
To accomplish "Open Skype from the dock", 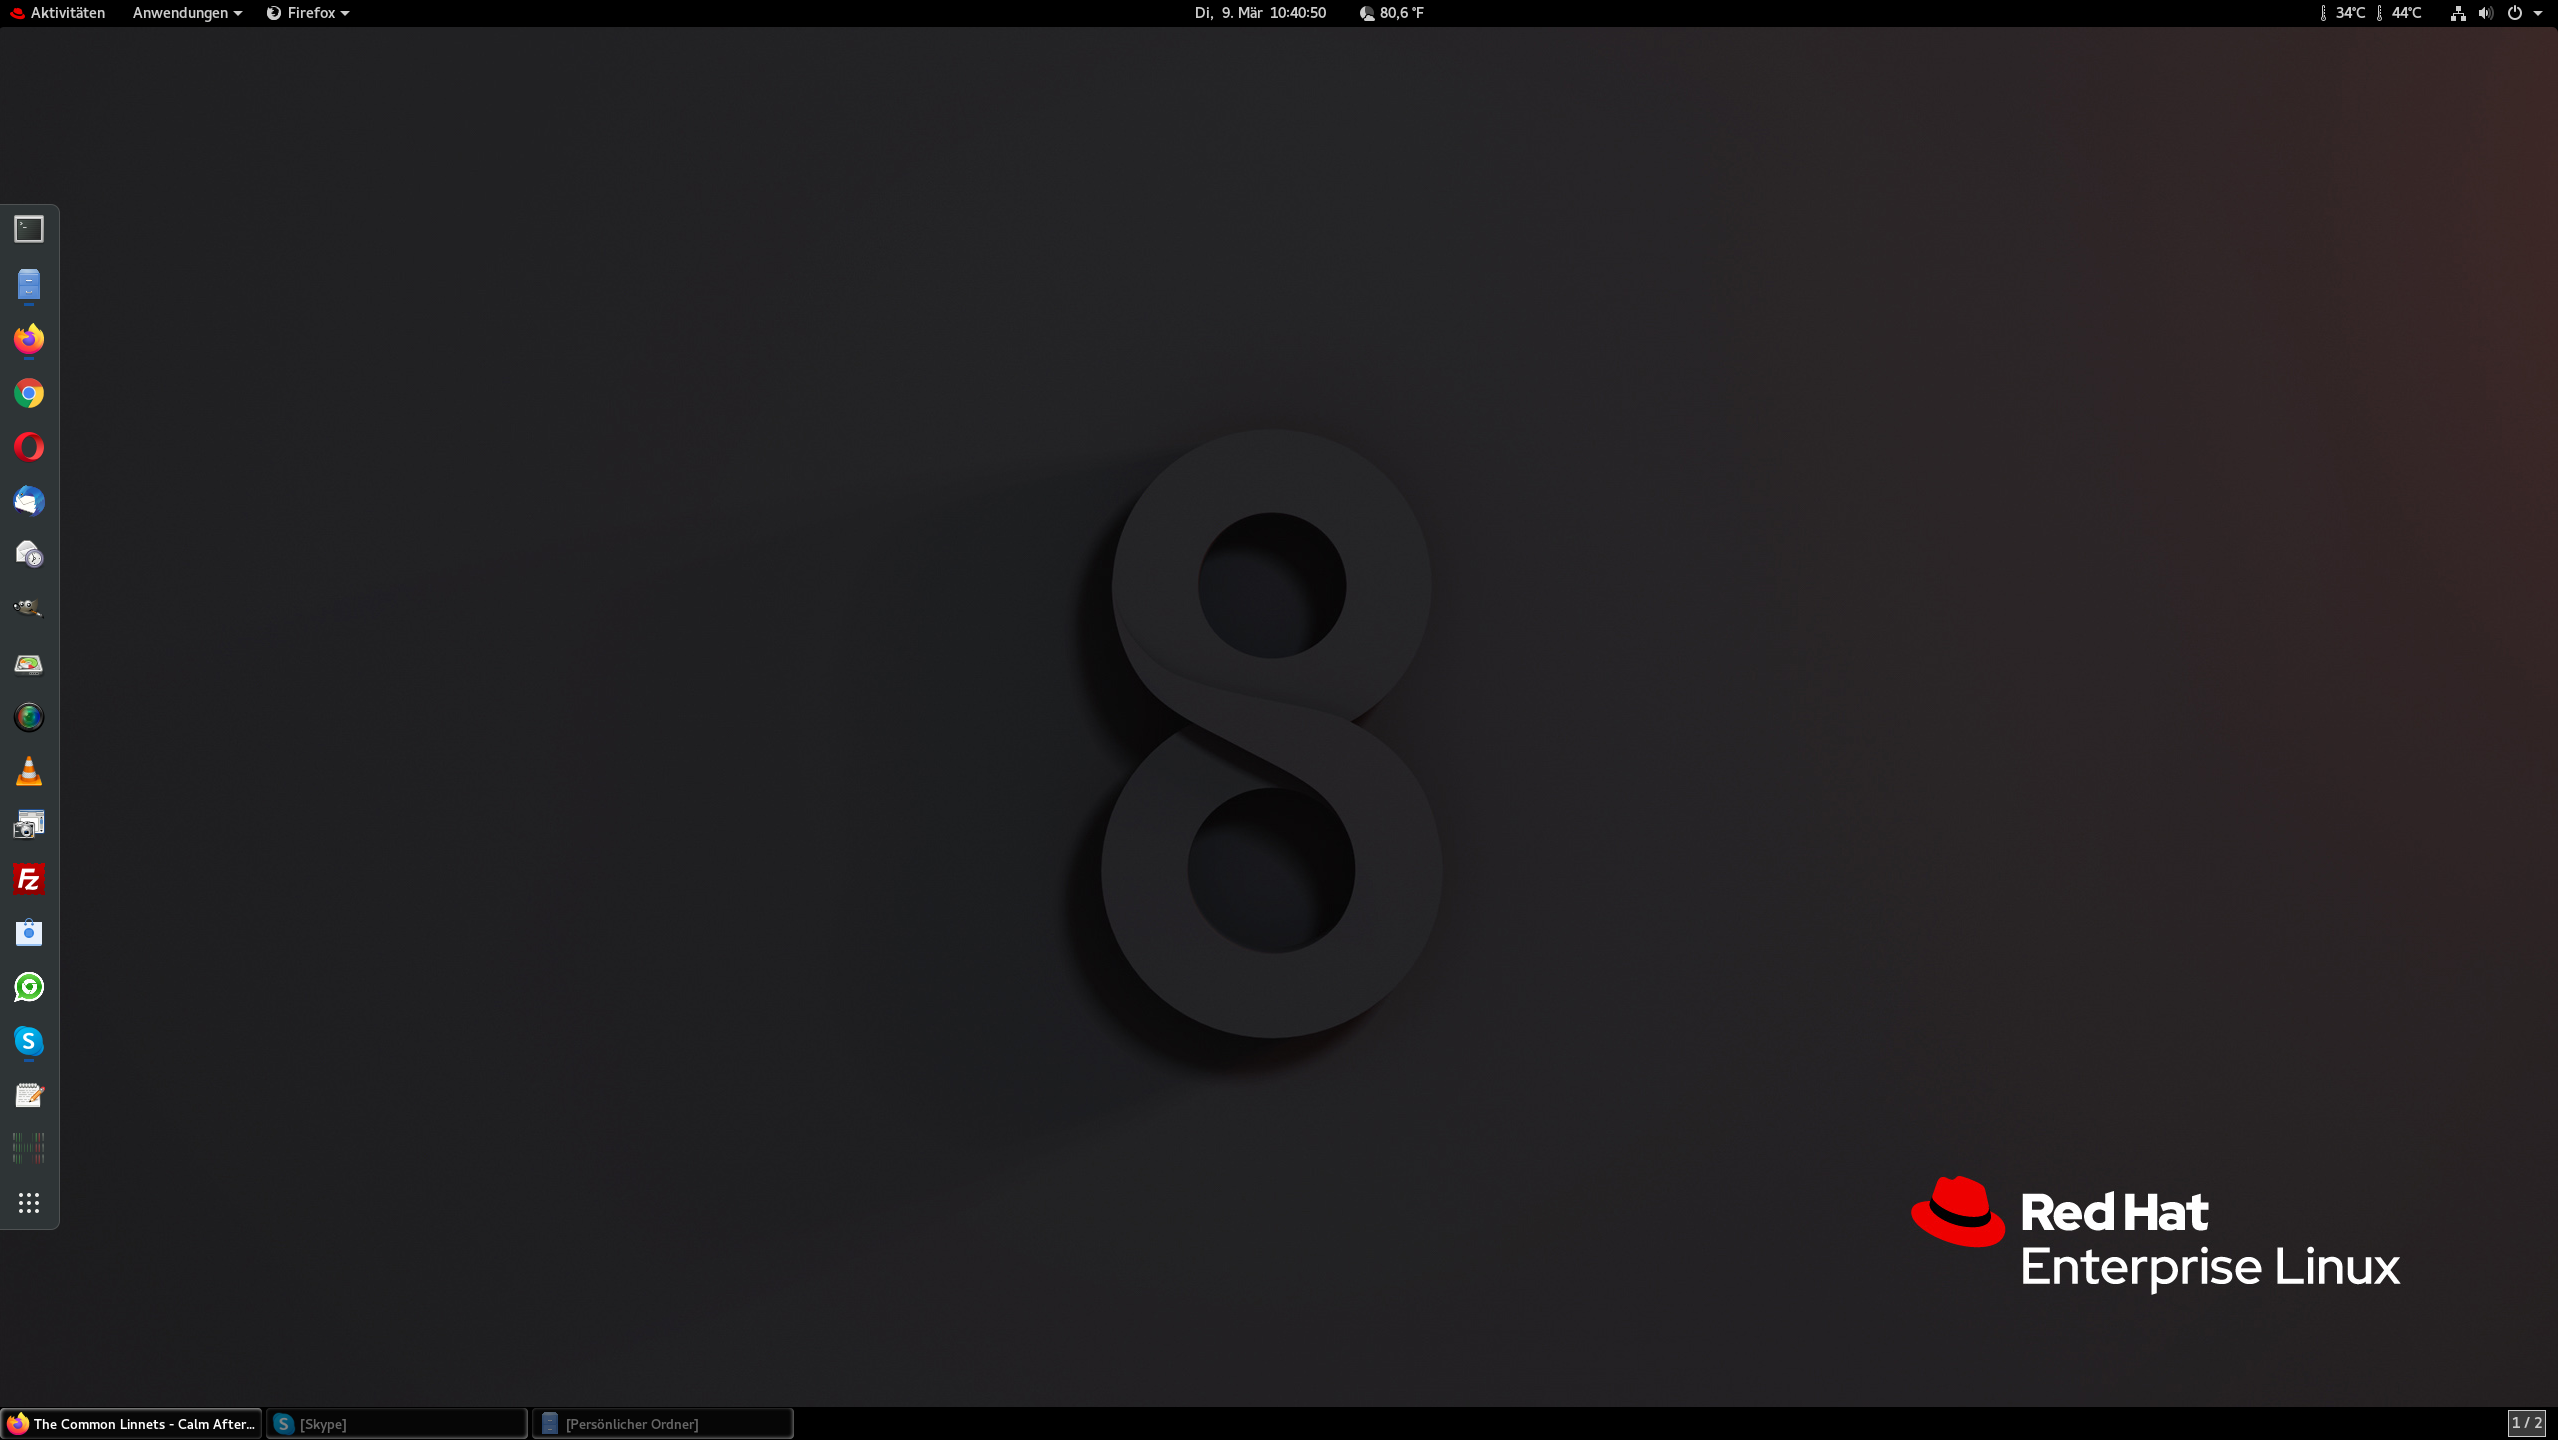I will coord(29,1041).
